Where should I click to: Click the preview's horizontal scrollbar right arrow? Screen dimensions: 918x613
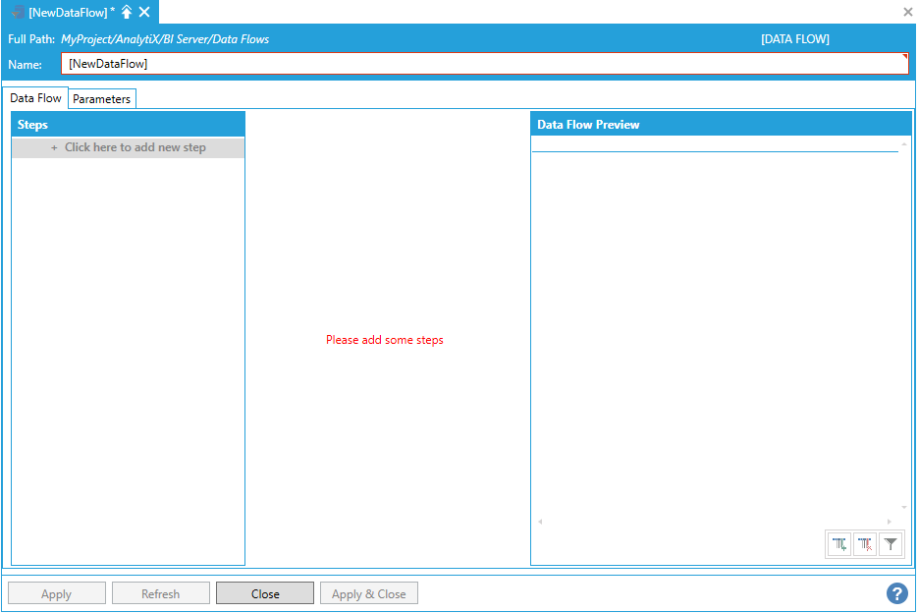(x=889, y=522)
